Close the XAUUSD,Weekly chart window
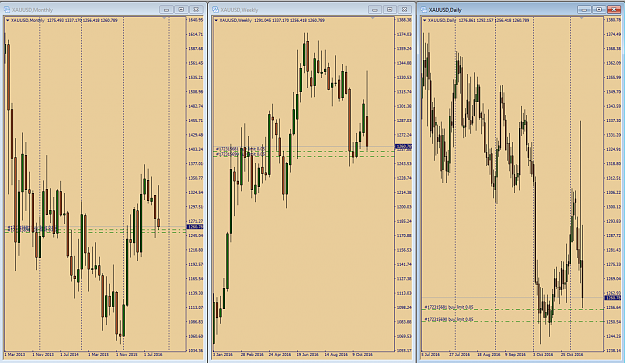 click(x=405, y=10)
